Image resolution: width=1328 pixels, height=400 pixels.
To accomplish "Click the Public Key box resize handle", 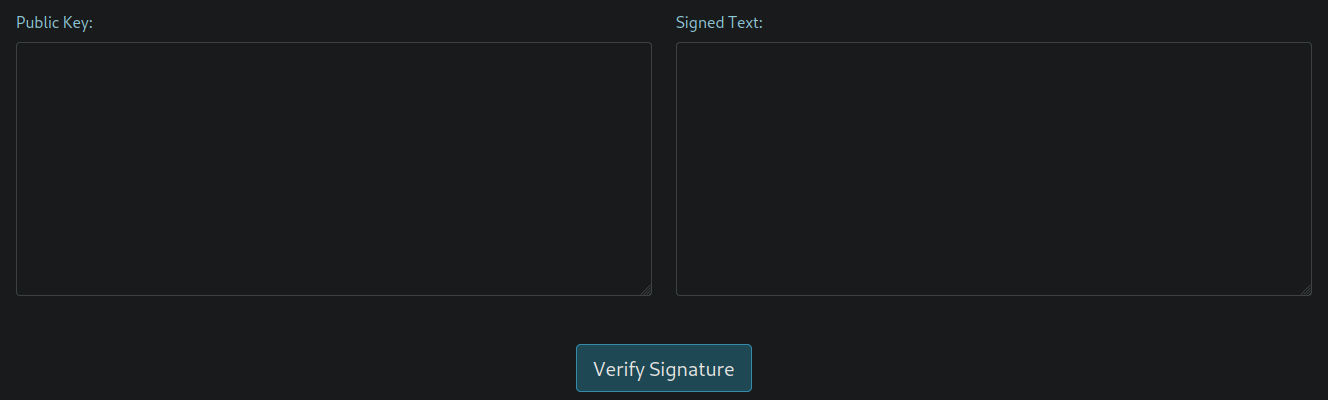I will click(x=646, y=290).
